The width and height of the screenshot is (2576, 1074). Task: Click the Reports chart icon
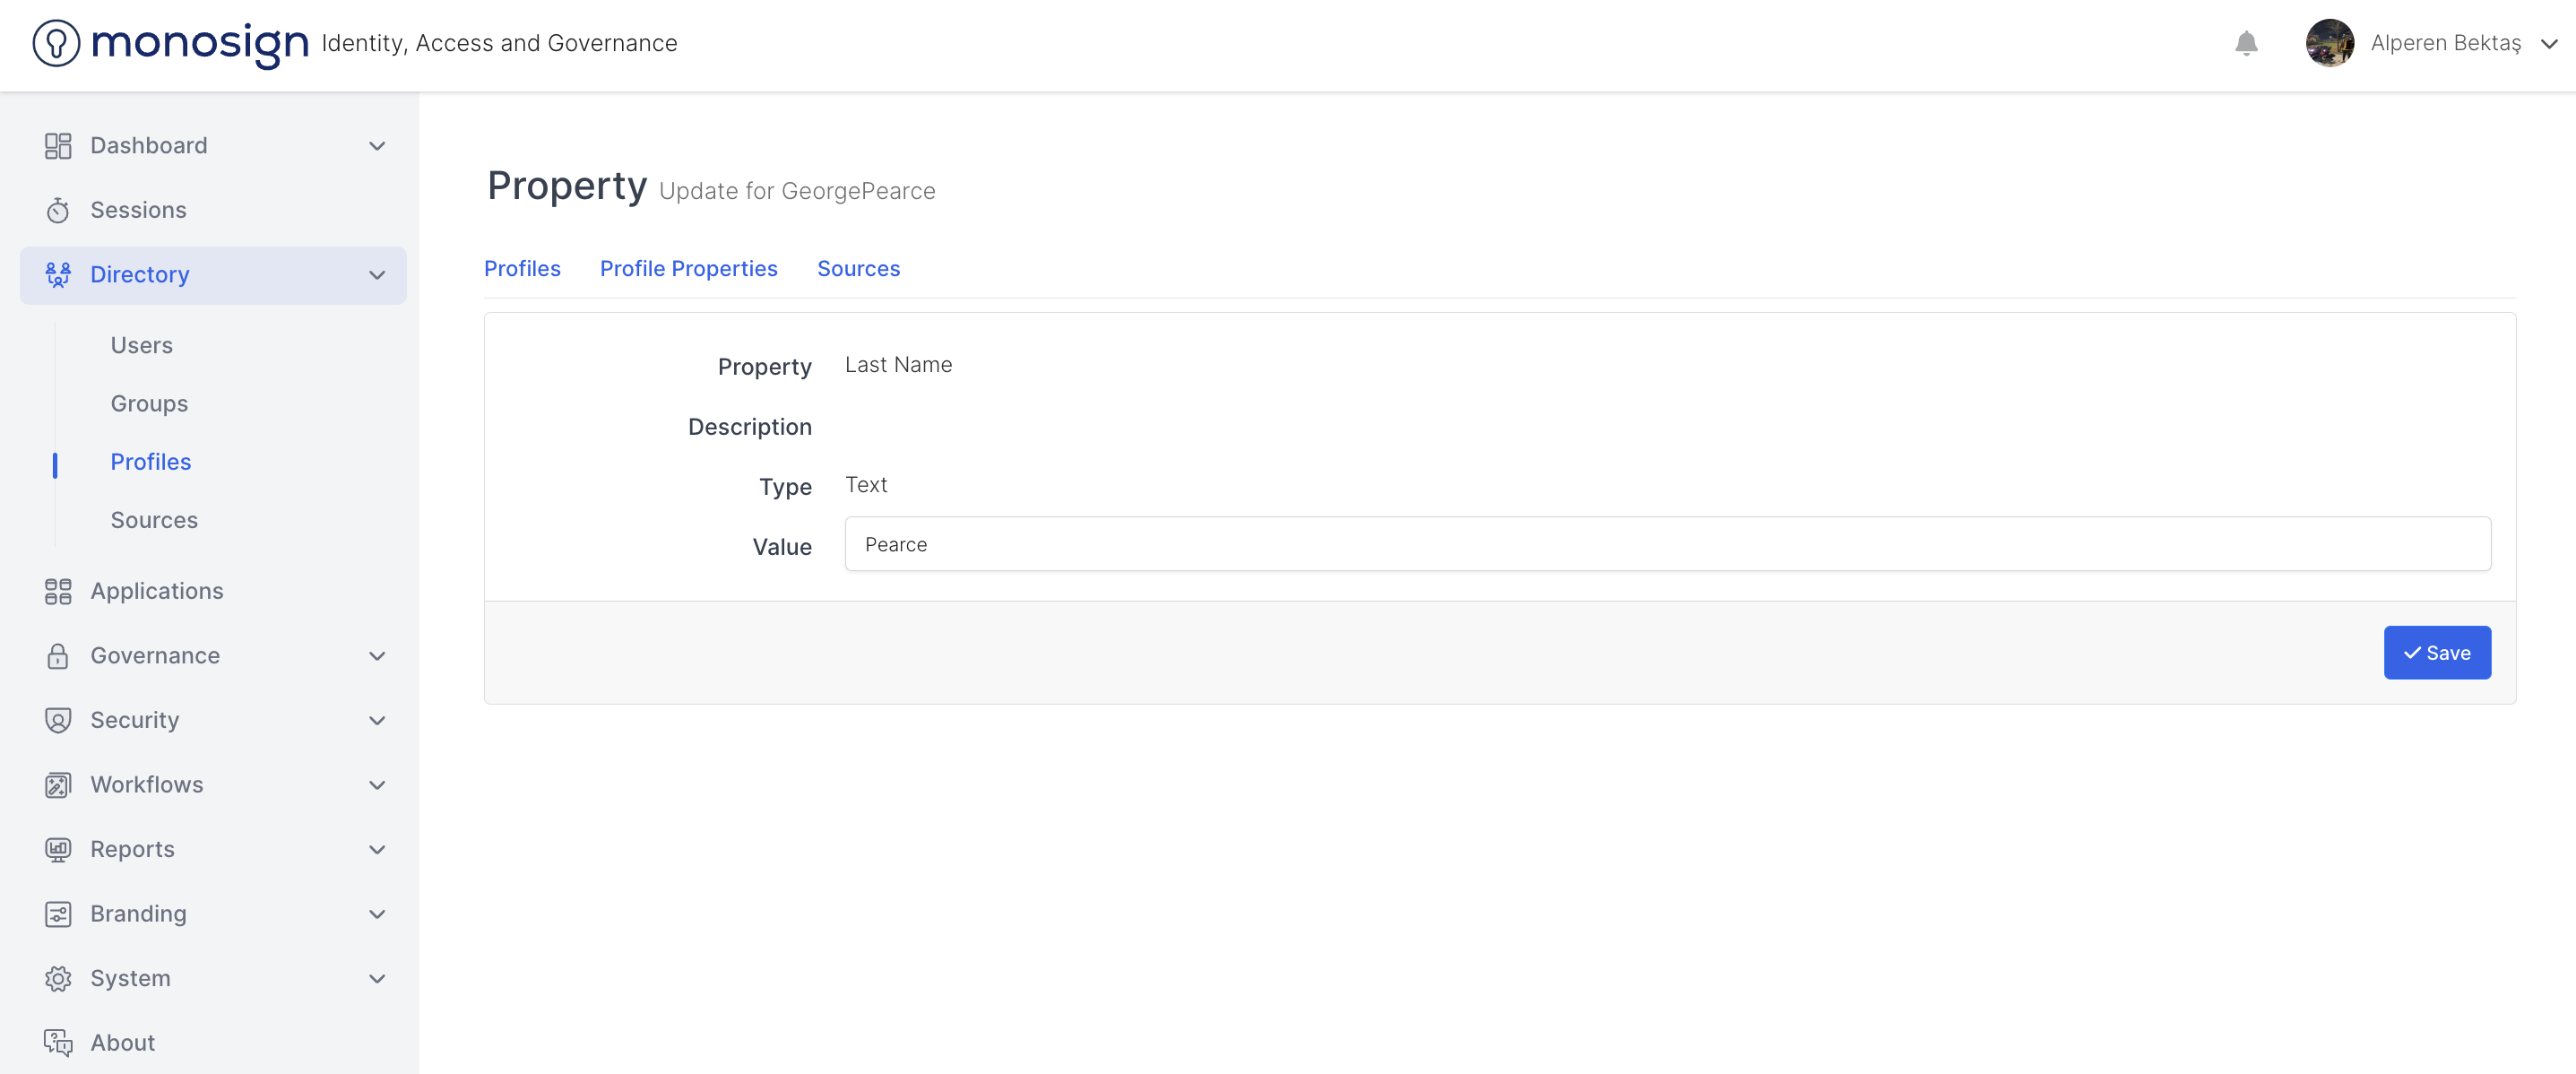(58, 849)
